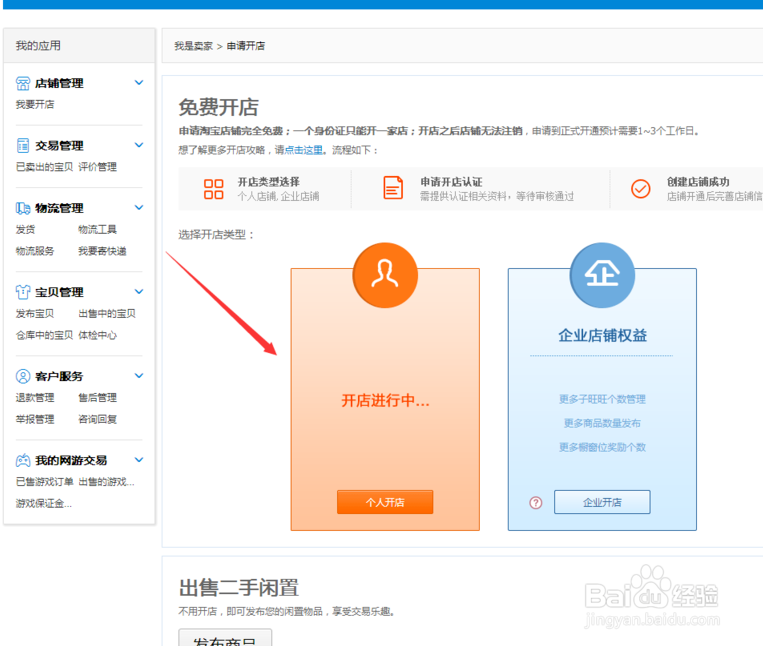Select the 交易管理 menu heading
763x646 pixels.
[x=59, y=145]
